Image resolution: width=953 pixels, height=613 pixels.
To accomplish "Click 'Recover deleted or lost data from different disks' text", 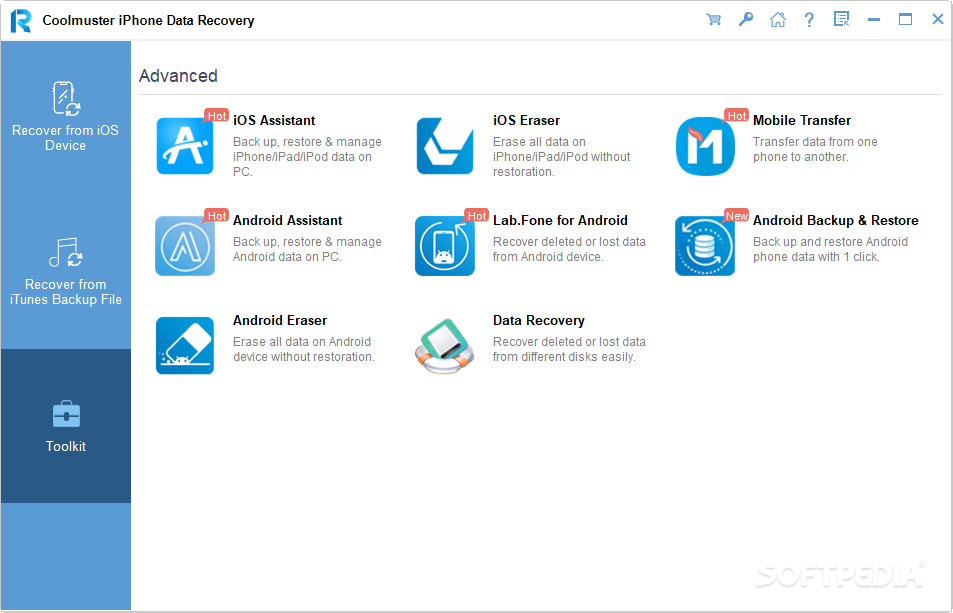I will coord(569,349).
